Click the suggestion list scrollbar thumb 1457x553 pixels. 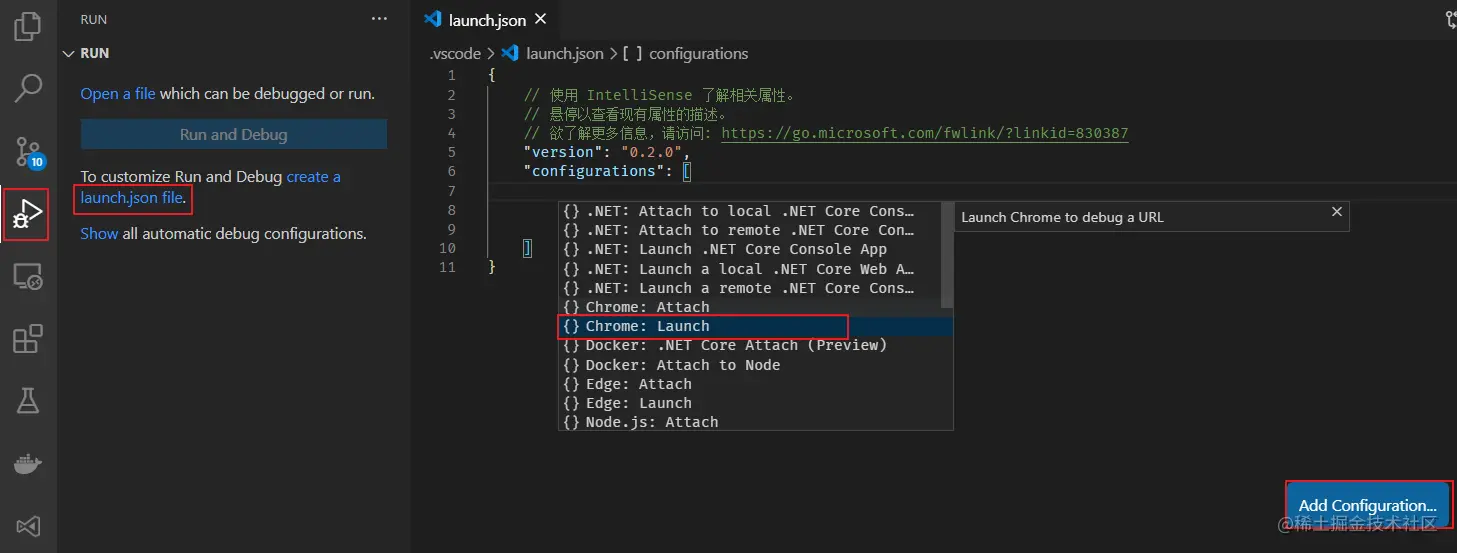pyautogui.click(x=948, y=255)
